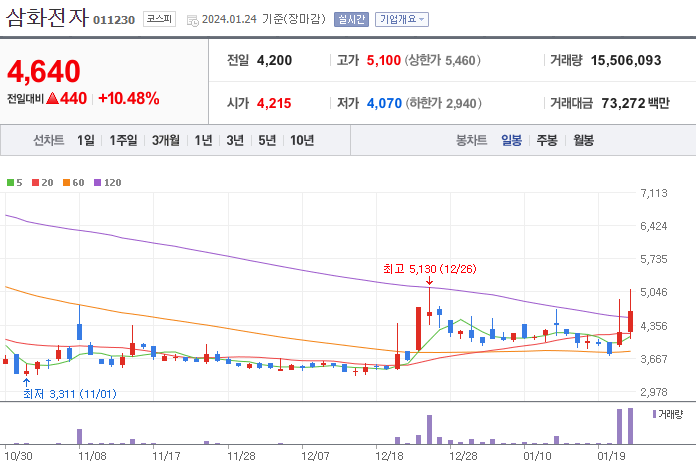
Task: Click the orange 60-day moving average swatch
Action: pyautogui.click(x=67, y=182)
